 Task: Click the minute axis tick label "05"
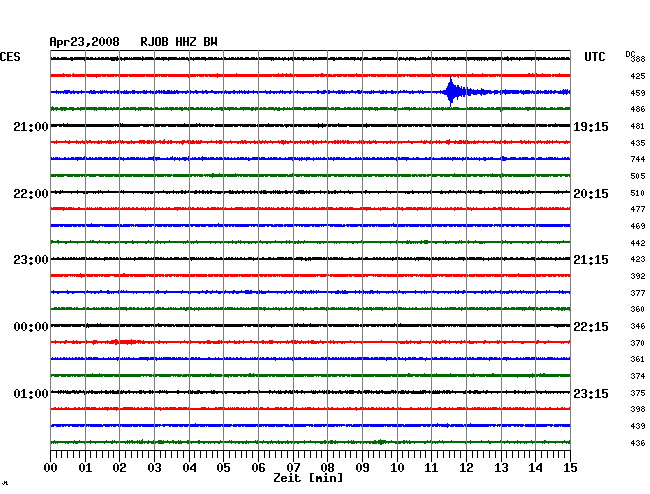pyautogui.click(x=223, y=468)
